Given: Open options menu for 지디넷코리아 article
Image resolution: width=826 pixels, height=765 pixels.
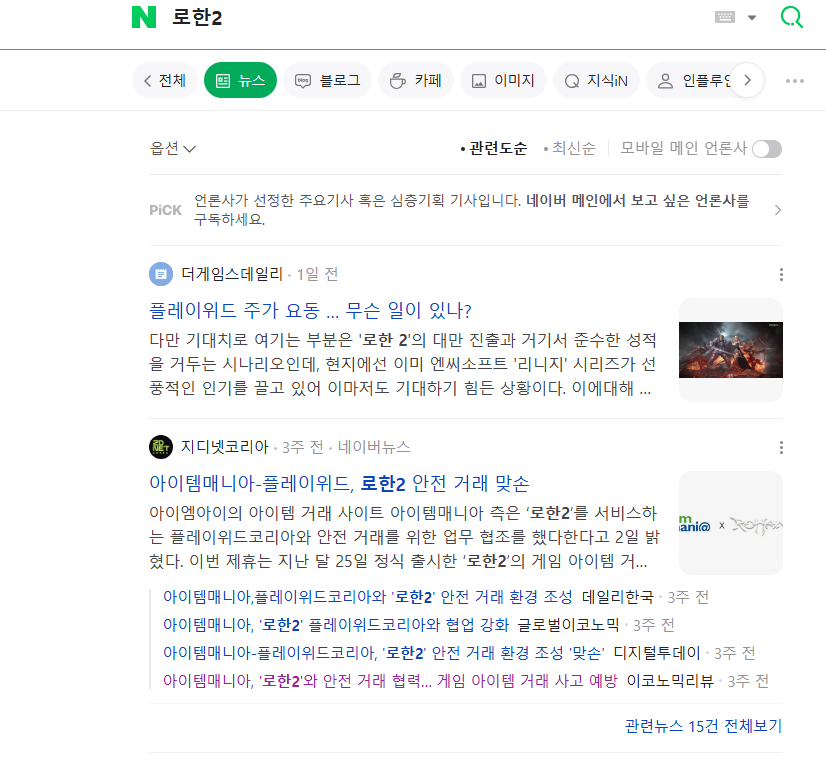Looking at the screenshot, I should click(781, 448).
